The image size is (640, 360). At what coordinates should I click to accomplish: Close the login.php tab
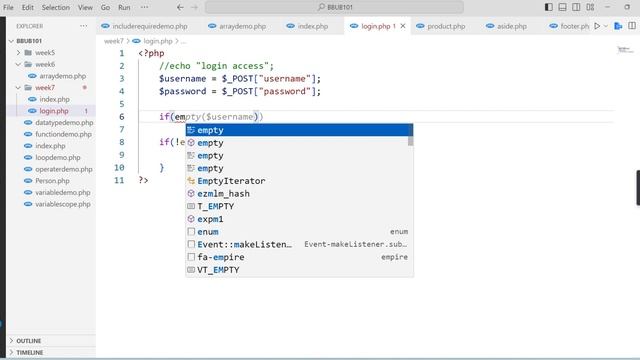pos(403,26)
